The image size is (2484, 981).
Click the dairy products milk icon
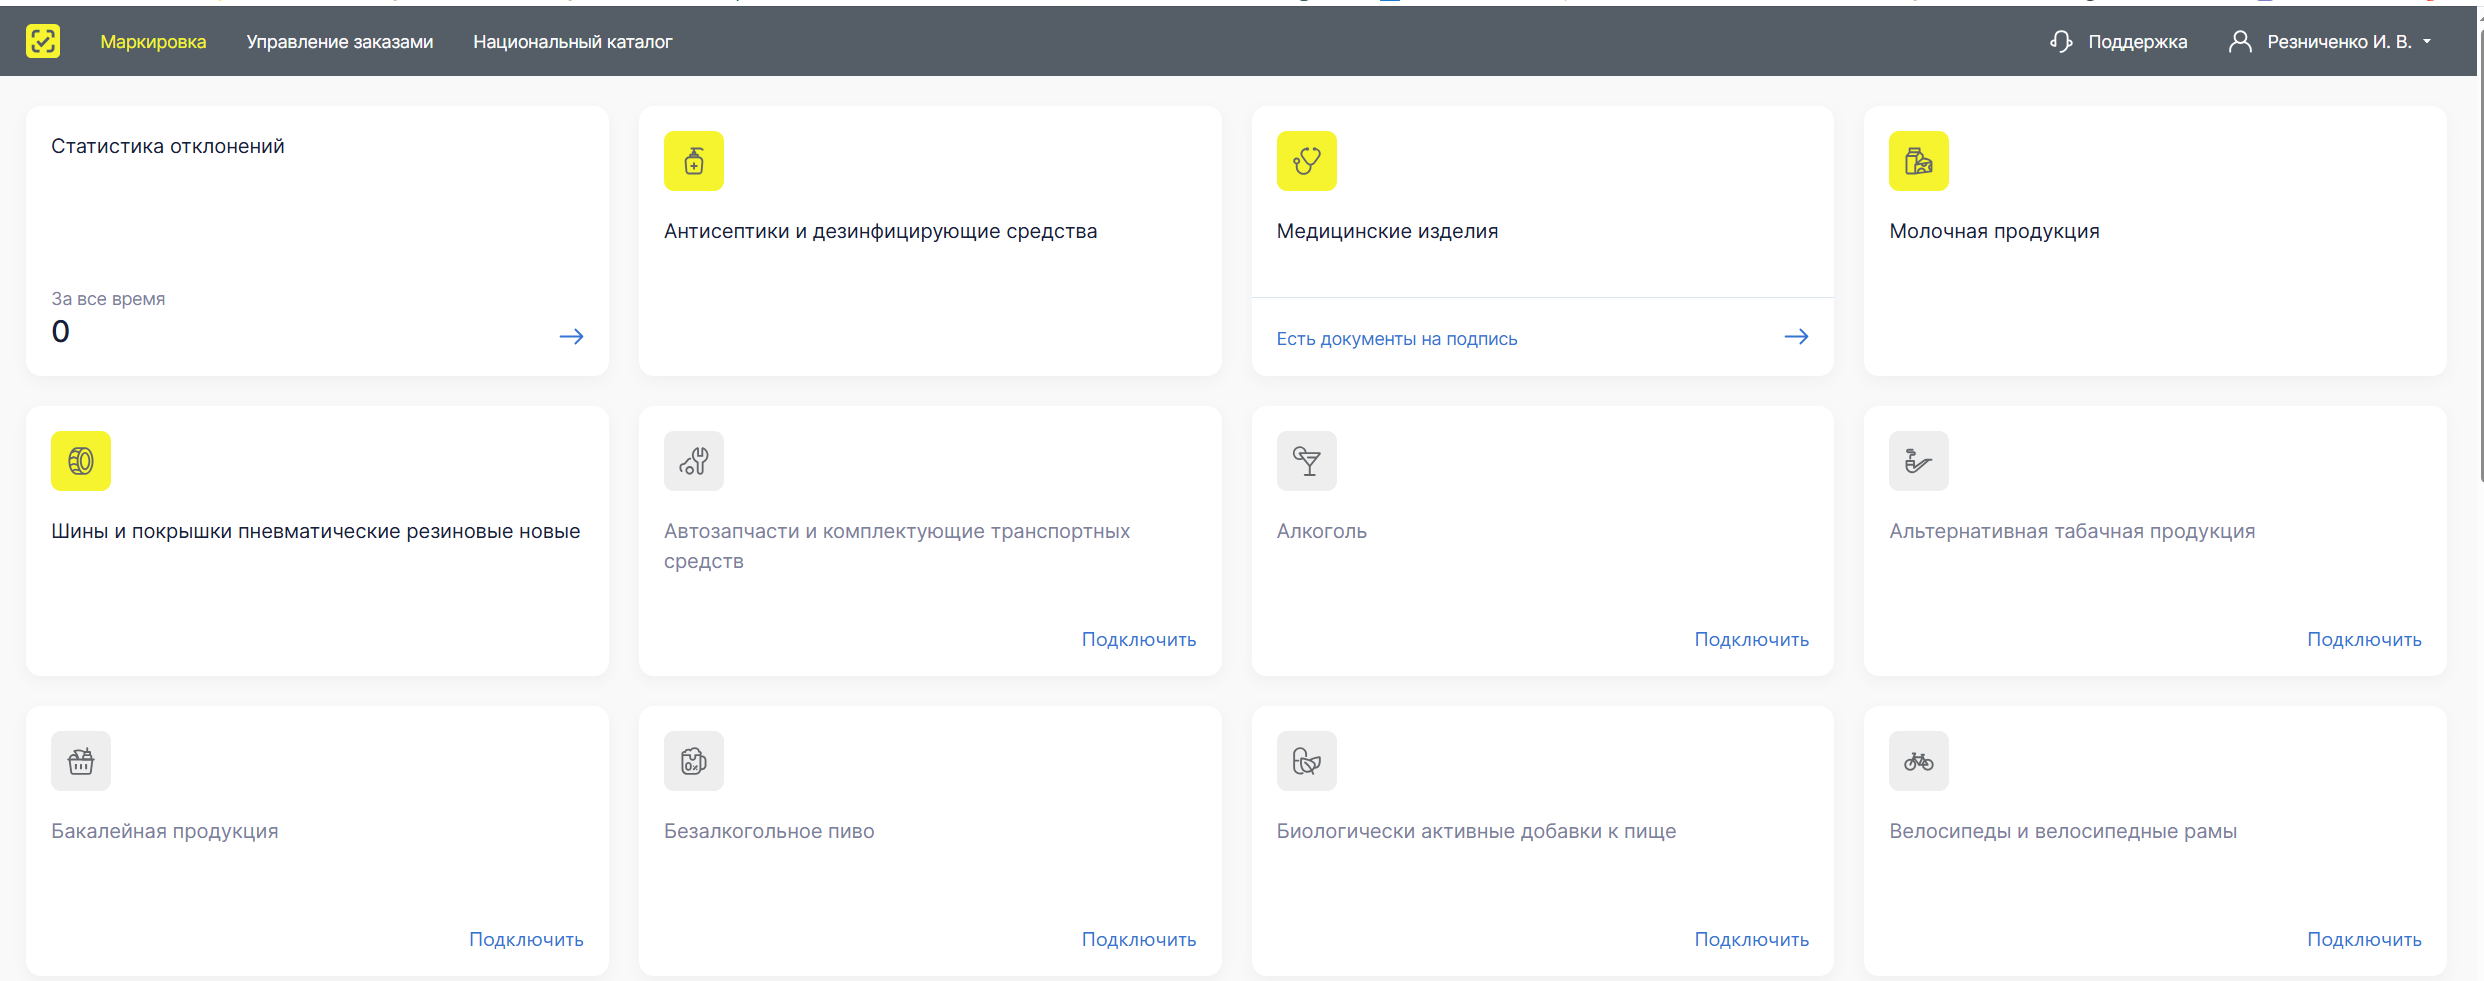pos(1919,161)
